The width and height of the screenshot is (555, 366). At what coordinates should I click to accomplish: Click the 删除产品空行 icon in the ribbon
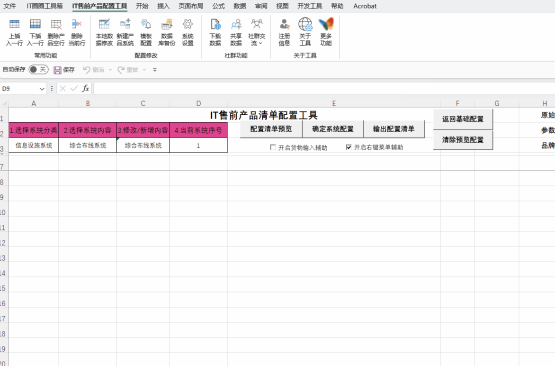click(56, 24)
